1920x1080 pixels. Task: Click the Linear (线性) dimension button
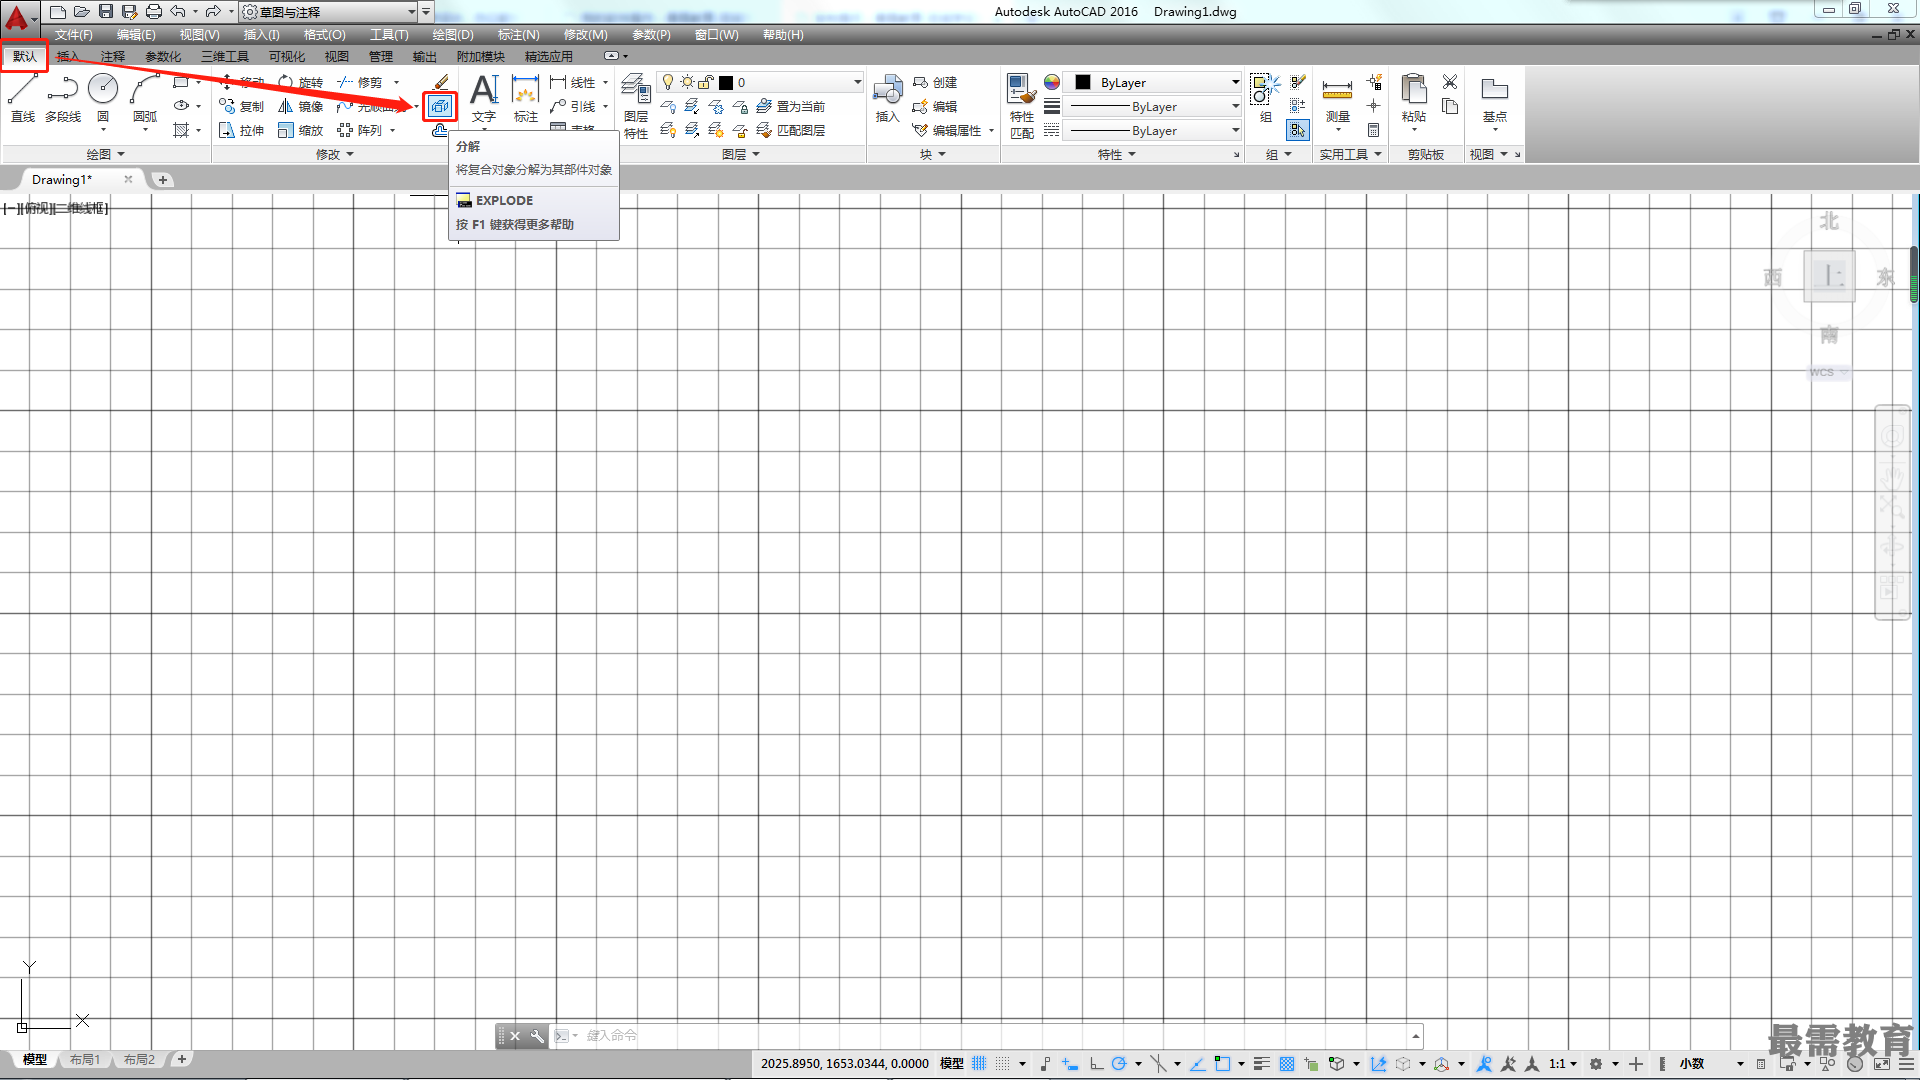[573, 82]
